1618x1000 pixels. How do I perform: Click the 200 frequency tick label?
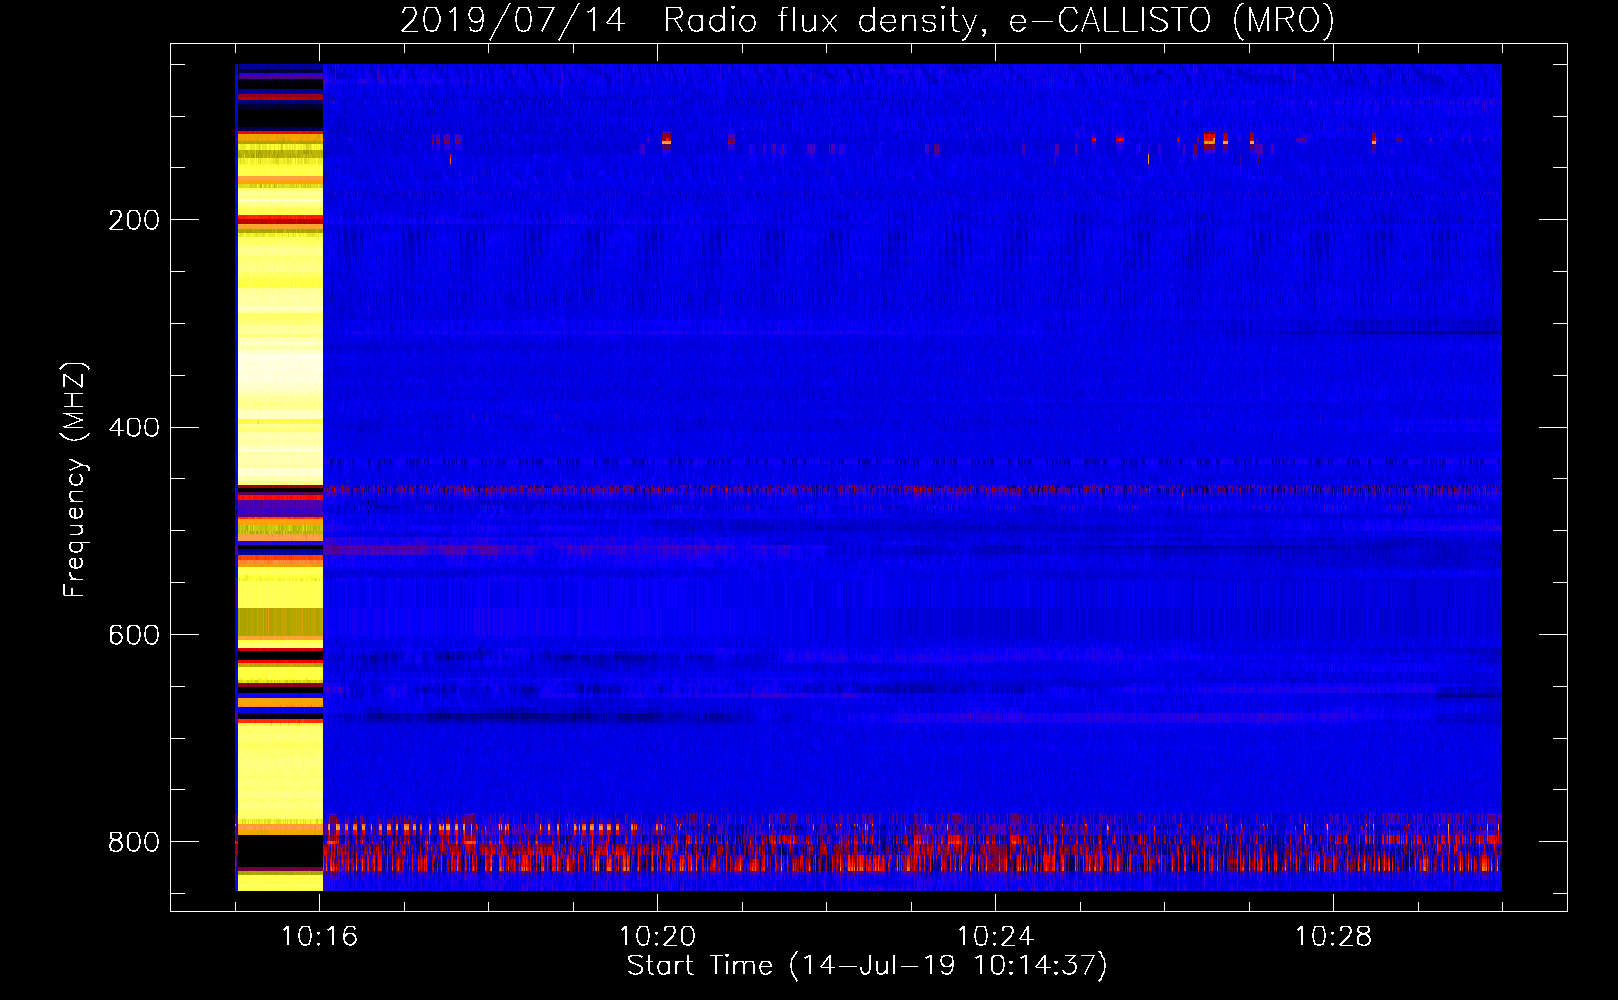tap(134, 220)
